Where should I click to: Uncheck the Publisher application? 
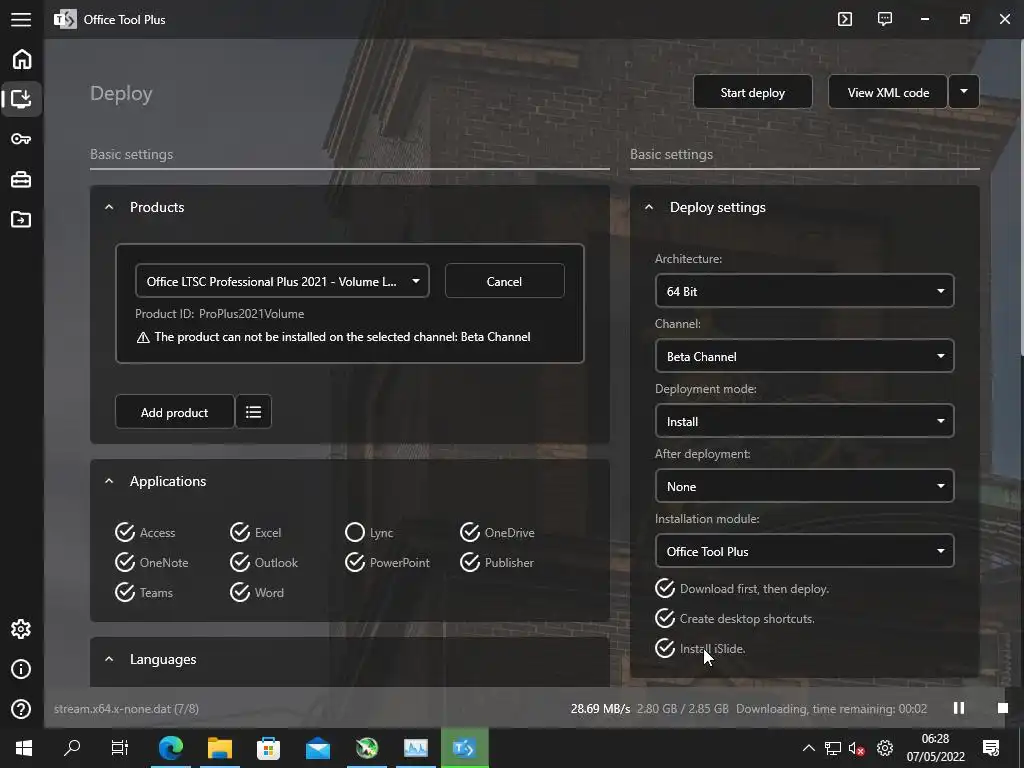point(470,562)
